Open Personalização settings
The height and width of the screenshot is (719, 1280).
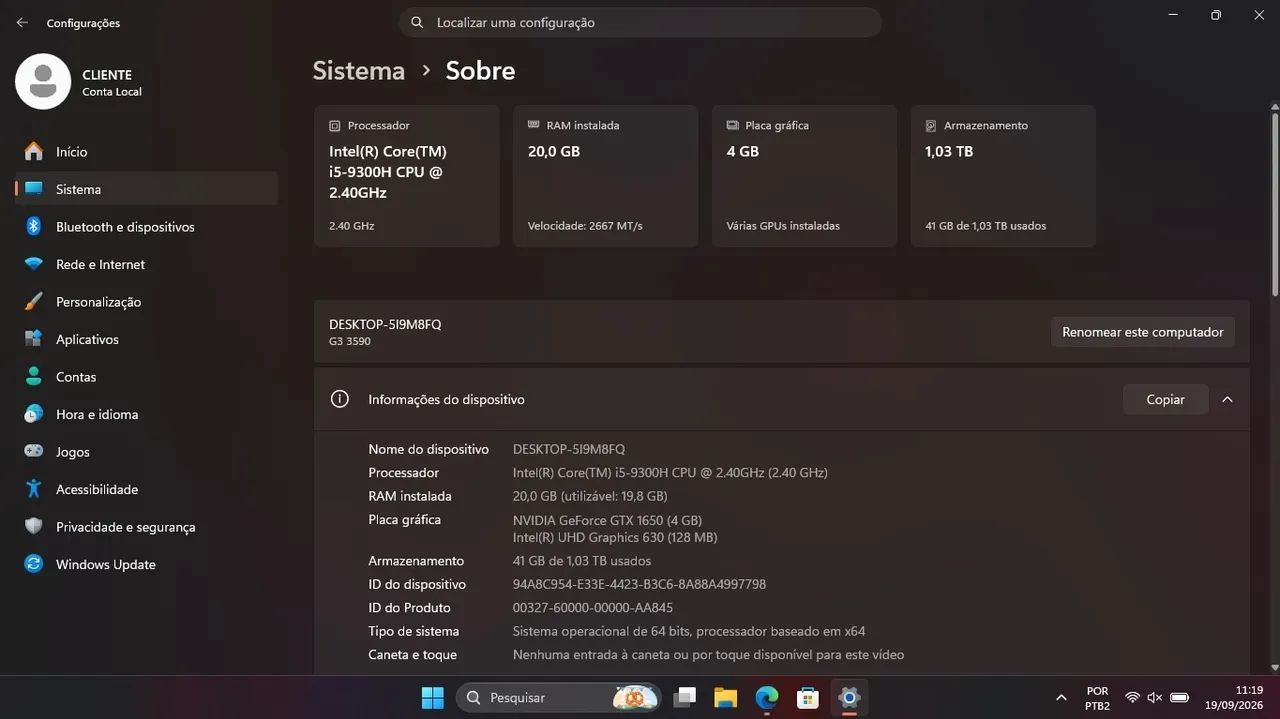[x=146, y=301]
